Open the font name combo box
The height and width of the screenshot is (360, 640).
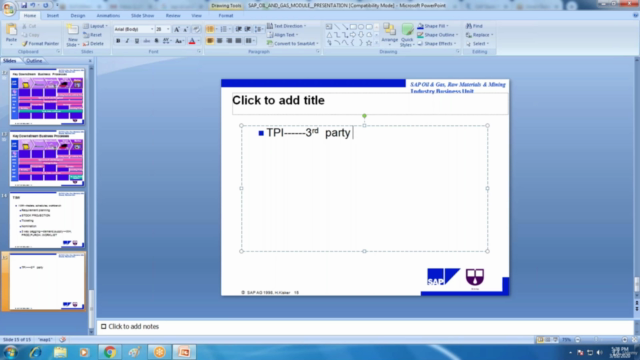133,29
